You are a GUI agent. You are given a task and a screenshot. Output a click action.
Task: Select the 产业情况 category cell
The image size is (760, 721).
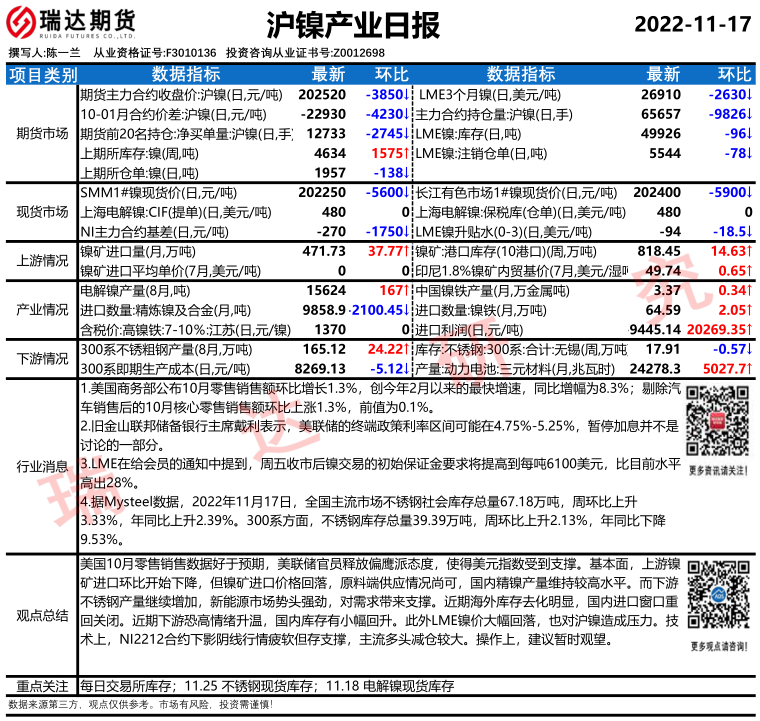41,310
